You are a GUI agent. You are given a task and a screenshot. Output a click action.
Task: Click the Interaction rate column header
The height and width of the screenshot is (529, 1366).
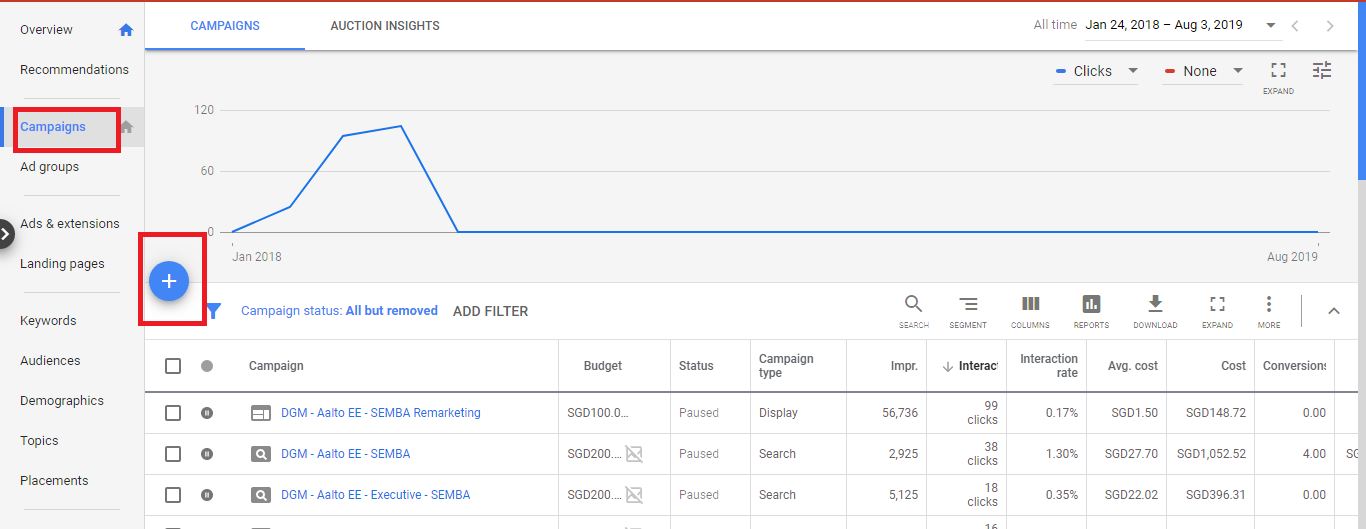pyautogui.click(x=1049, y=366)
